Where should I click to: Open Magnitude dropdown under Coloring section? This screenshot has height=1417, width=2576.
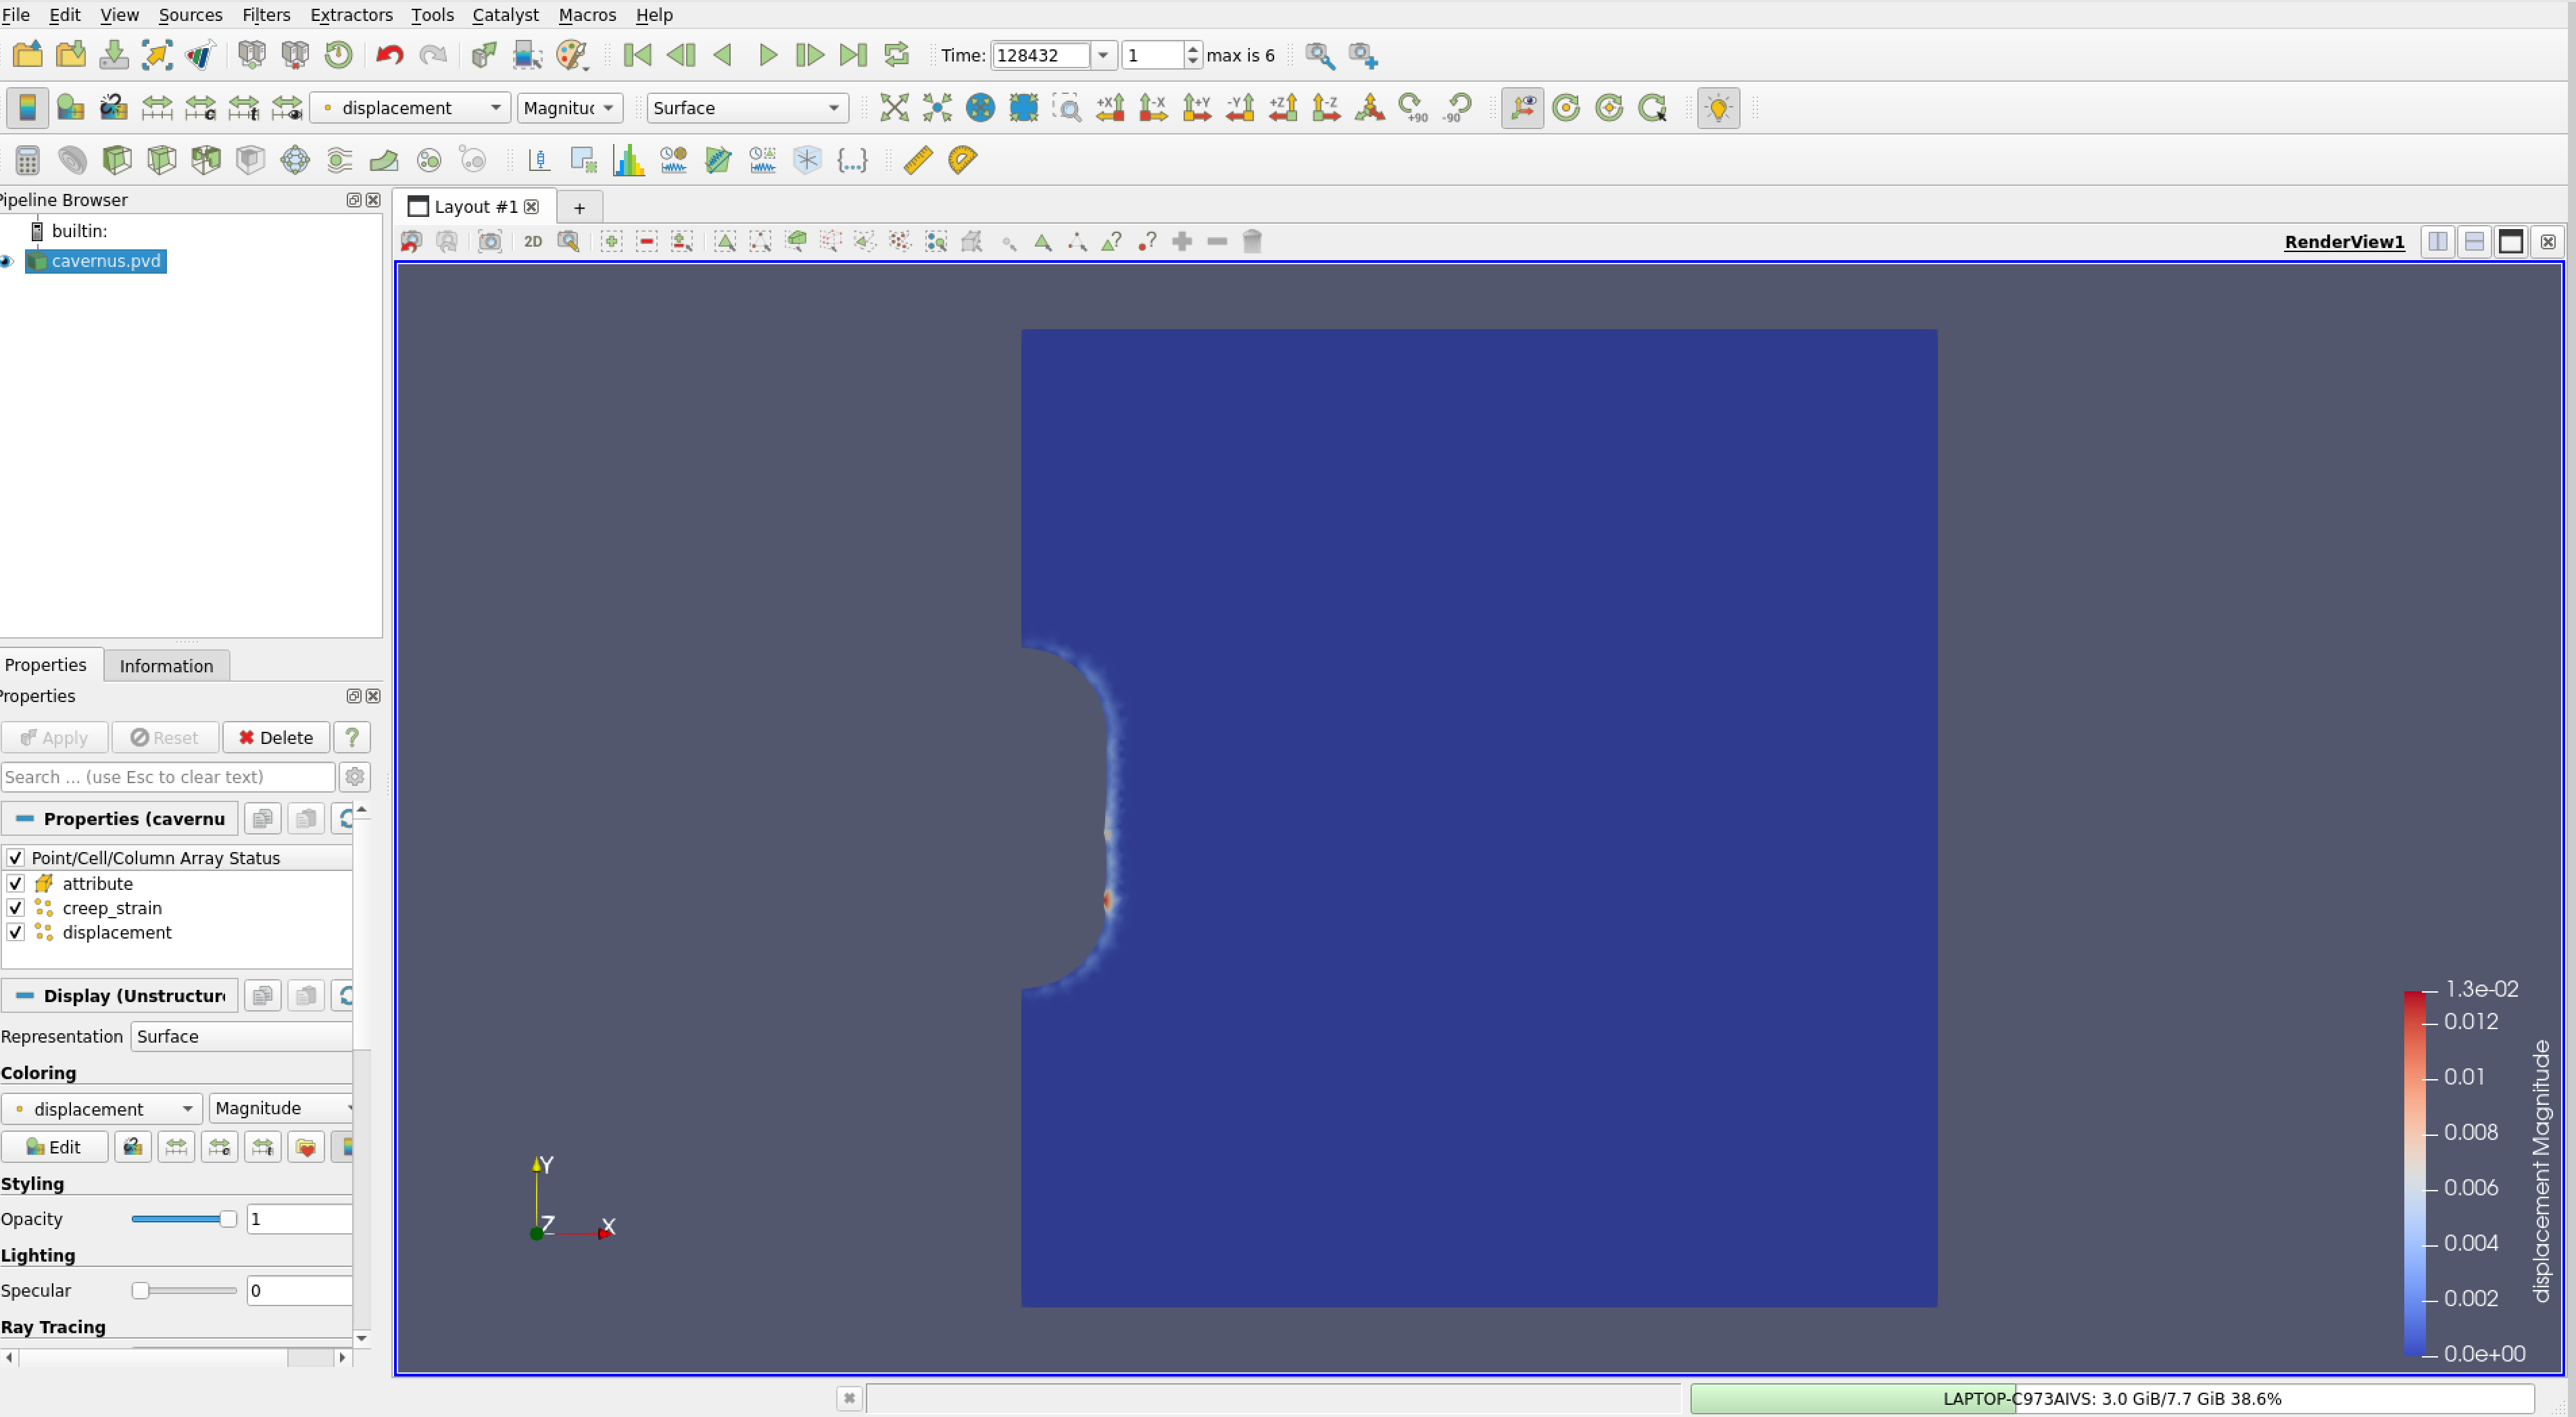pos(281,1108)
